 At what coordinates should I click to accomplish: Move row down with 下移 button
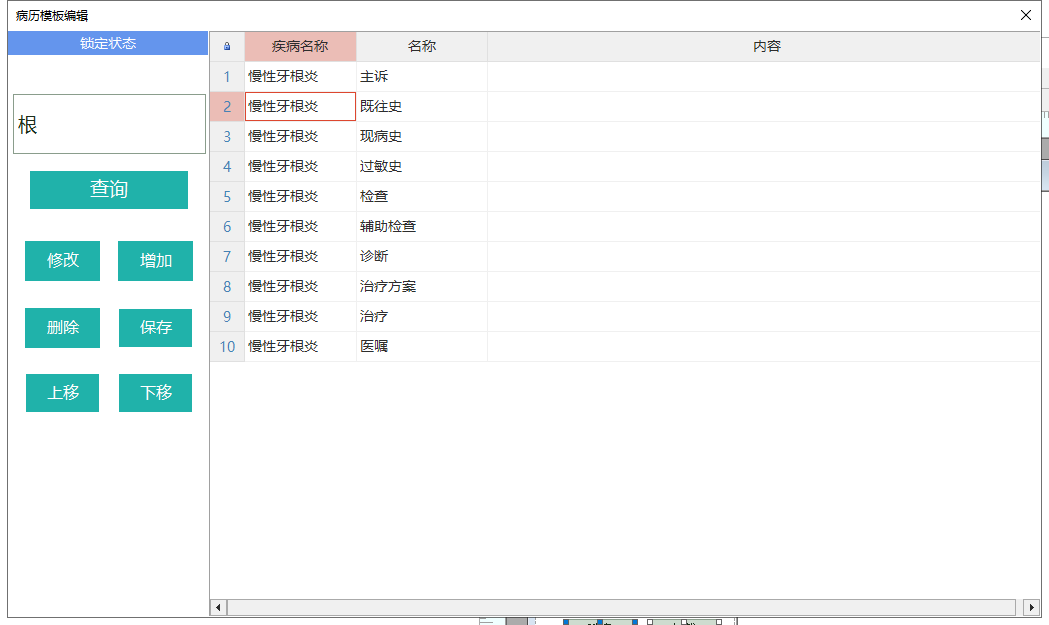click(155, 393)
